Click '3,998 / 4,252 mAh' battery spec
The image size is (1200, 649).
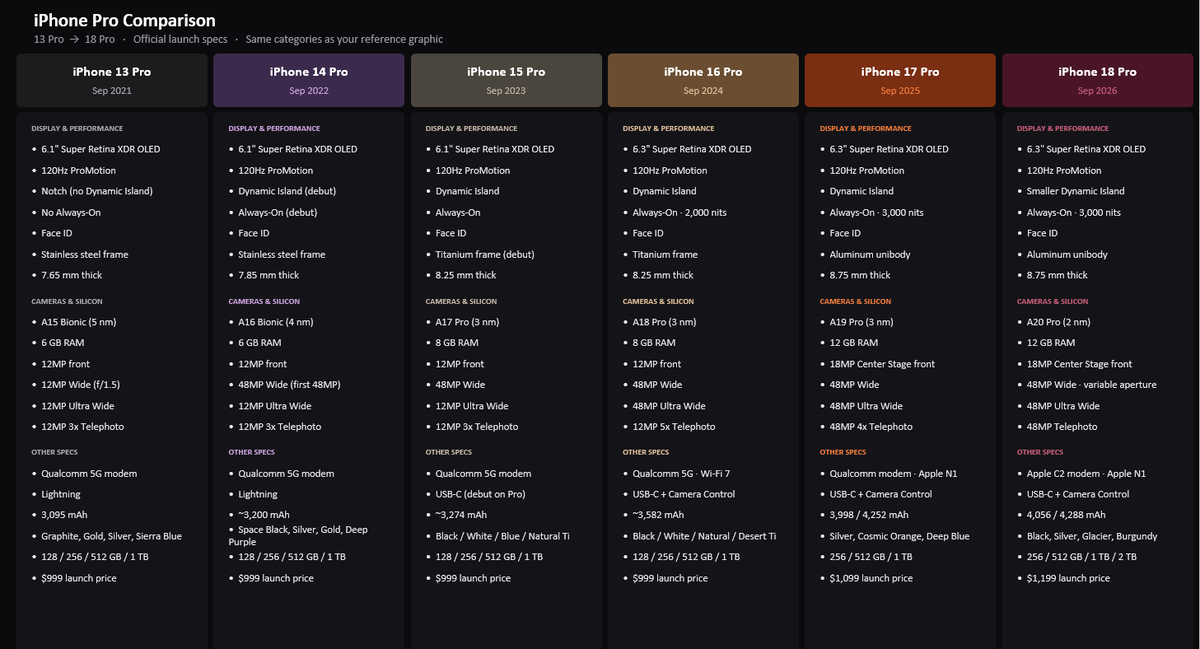point(869,515)
